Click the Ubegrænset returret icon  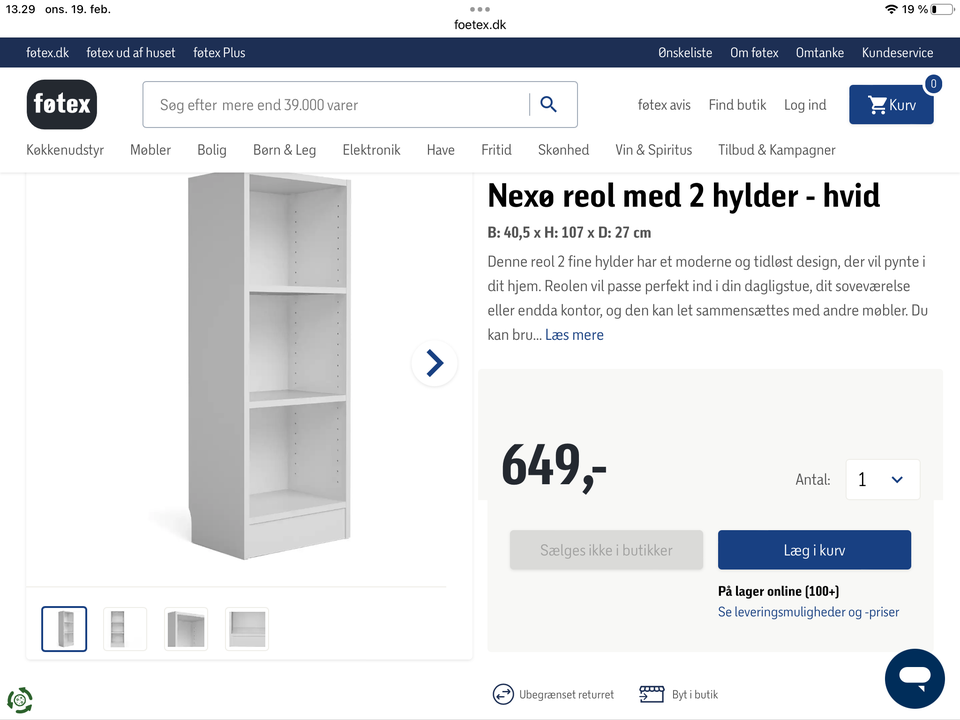(x=503, y=694)
